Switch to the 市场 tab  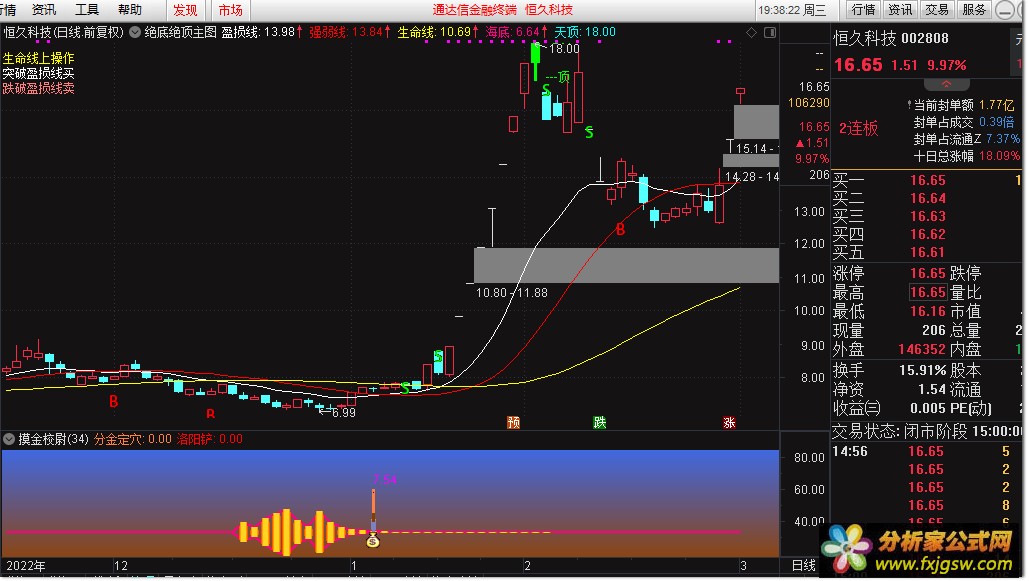(230, 10)
